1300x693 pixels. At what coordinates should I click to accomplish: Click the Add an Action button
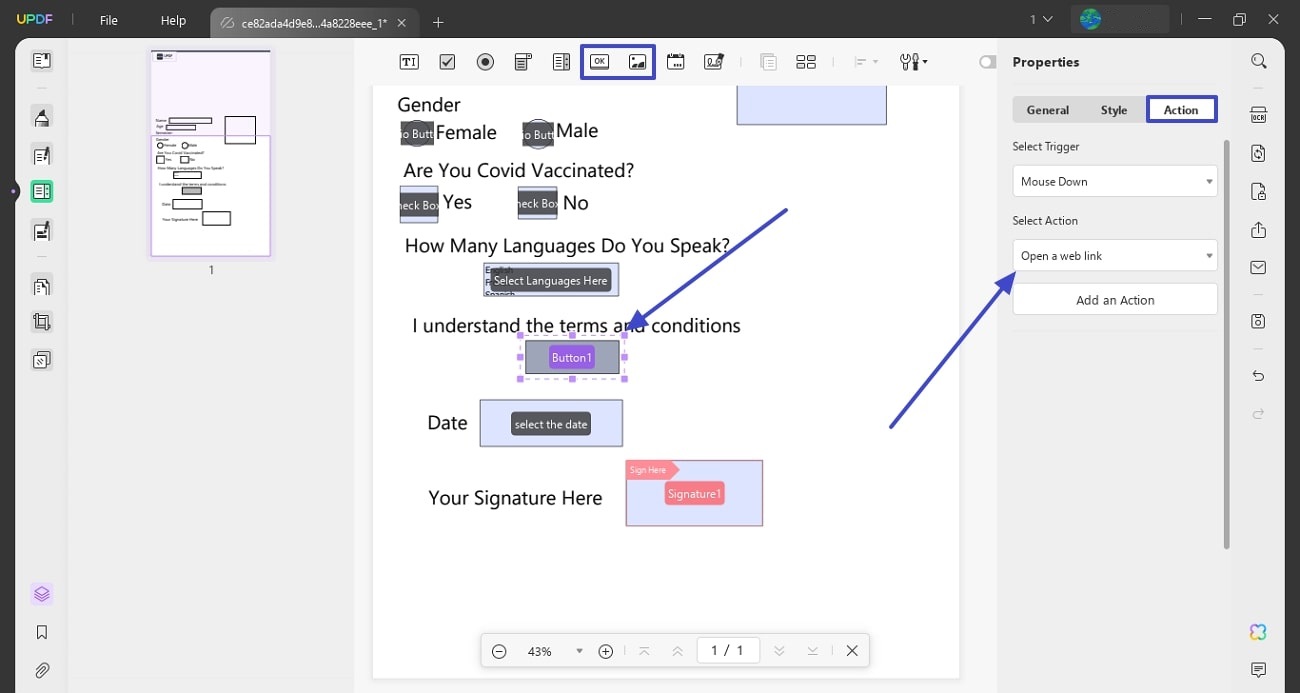click(1114, 299)
